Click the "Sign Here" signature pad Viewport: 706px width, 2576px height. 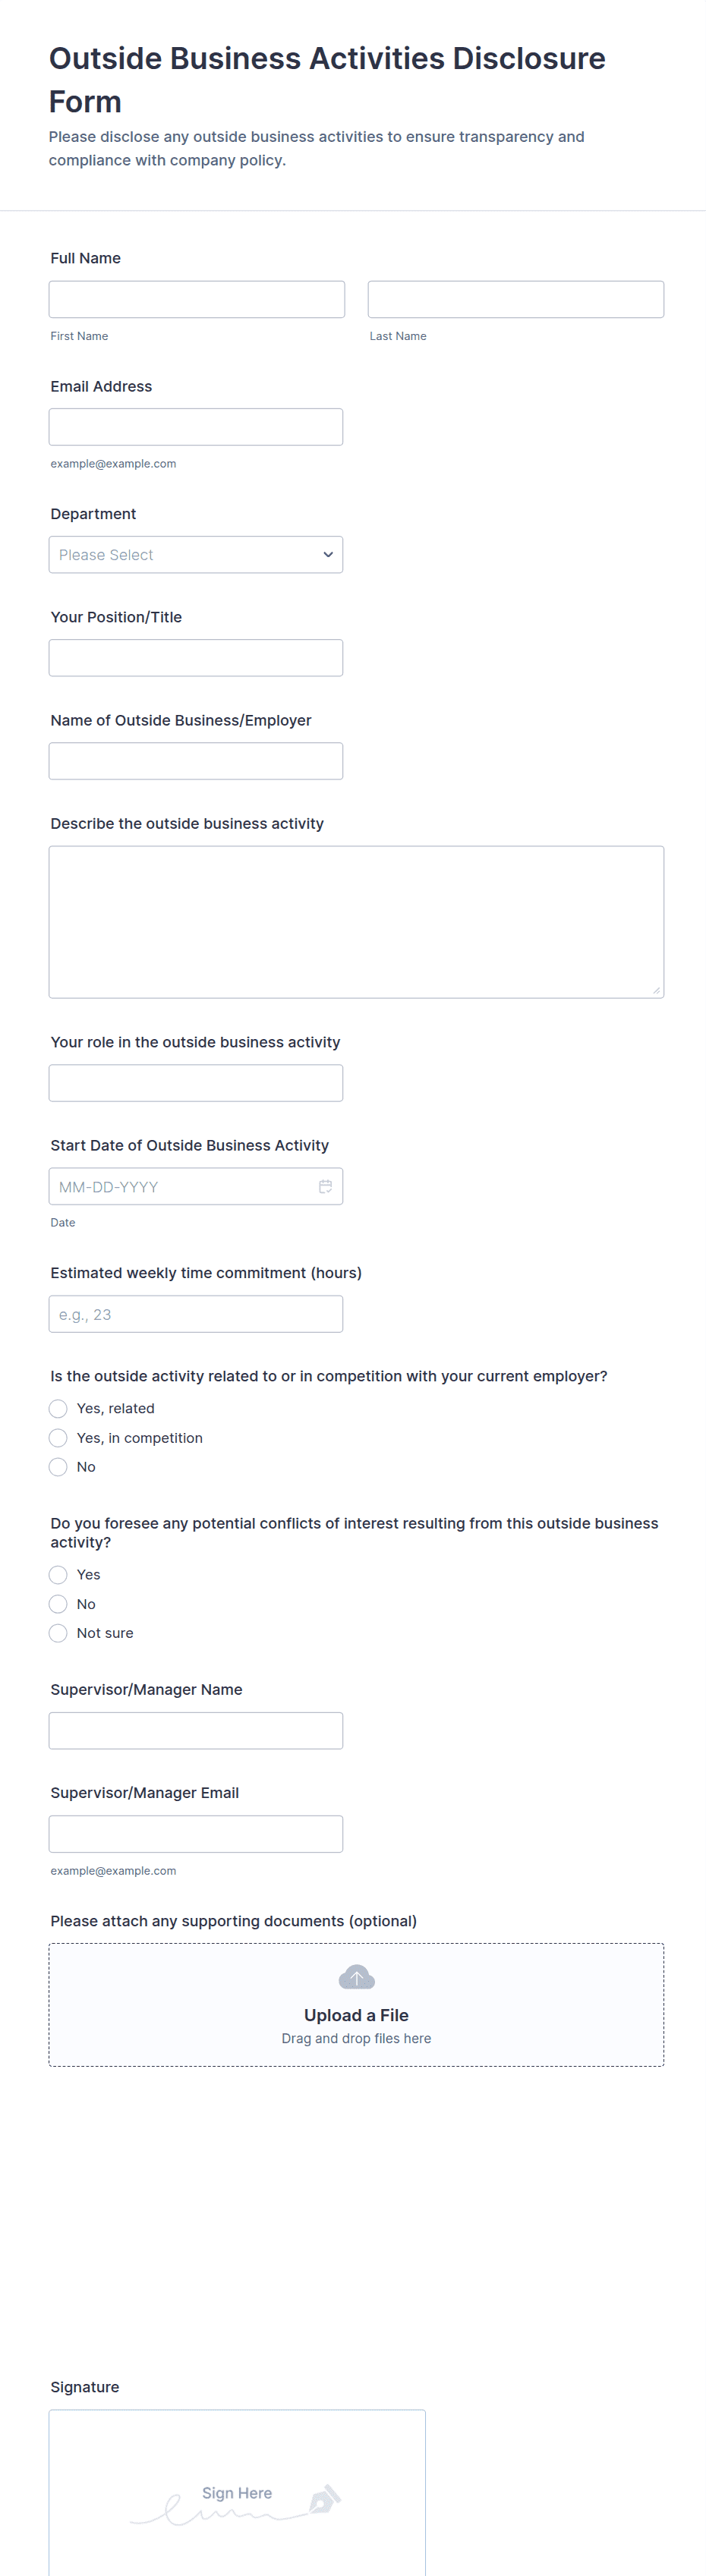click(237, 2492)
